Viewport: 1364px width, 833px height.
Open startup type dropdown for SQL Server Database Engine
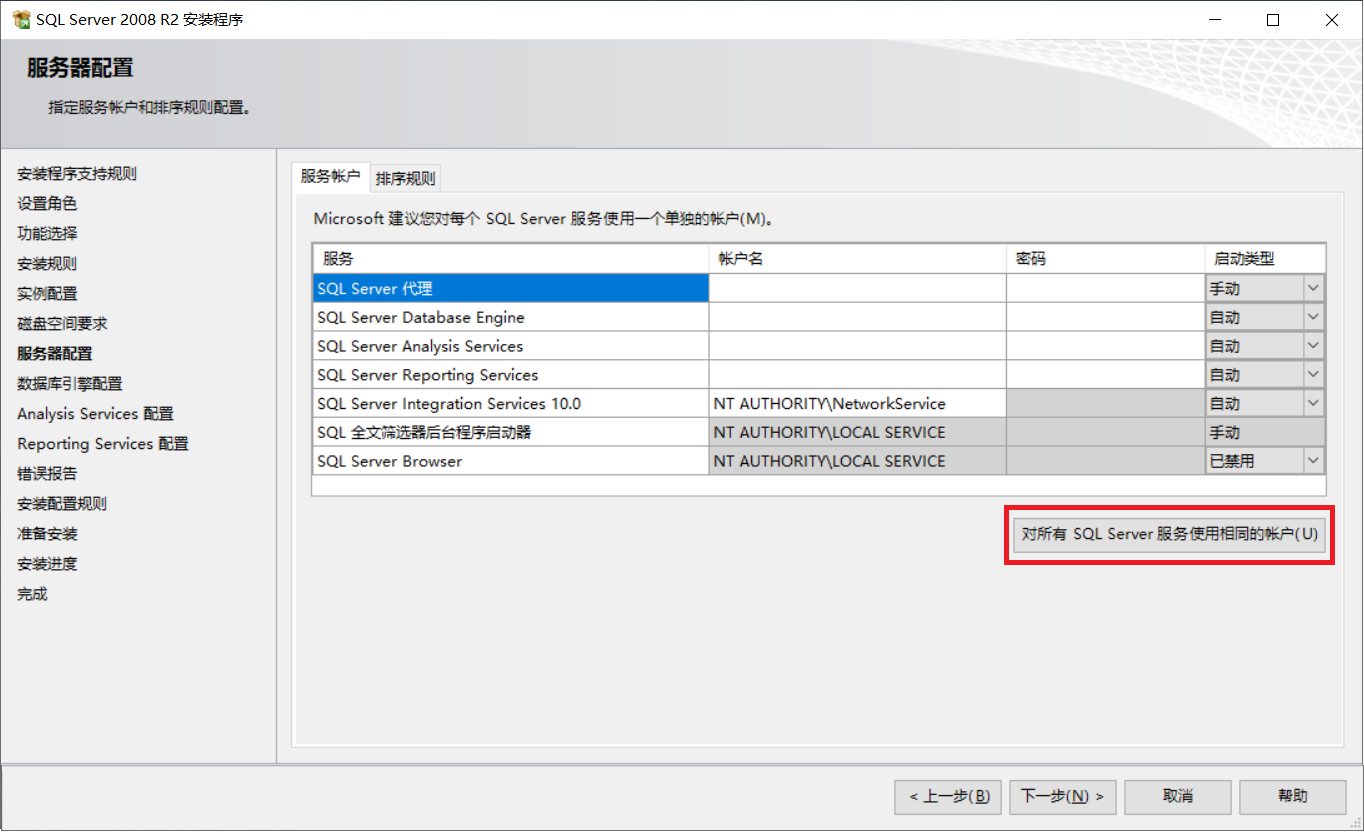[1314, 317]
